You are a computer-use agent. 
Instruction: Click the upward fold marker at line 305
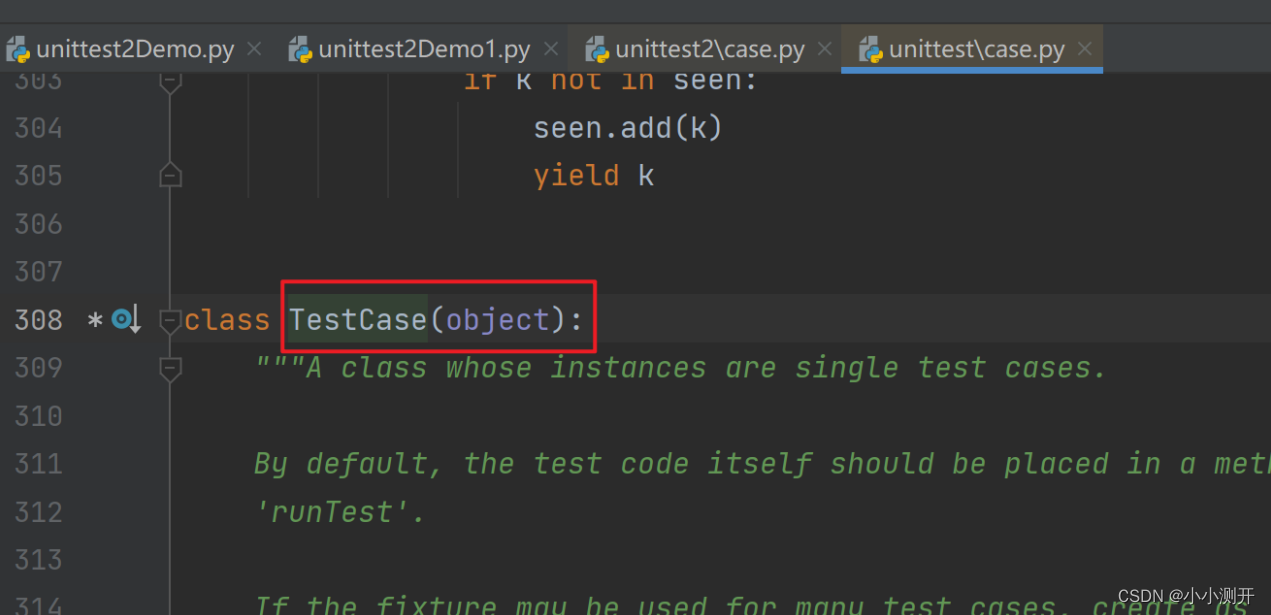pos(170,174)
